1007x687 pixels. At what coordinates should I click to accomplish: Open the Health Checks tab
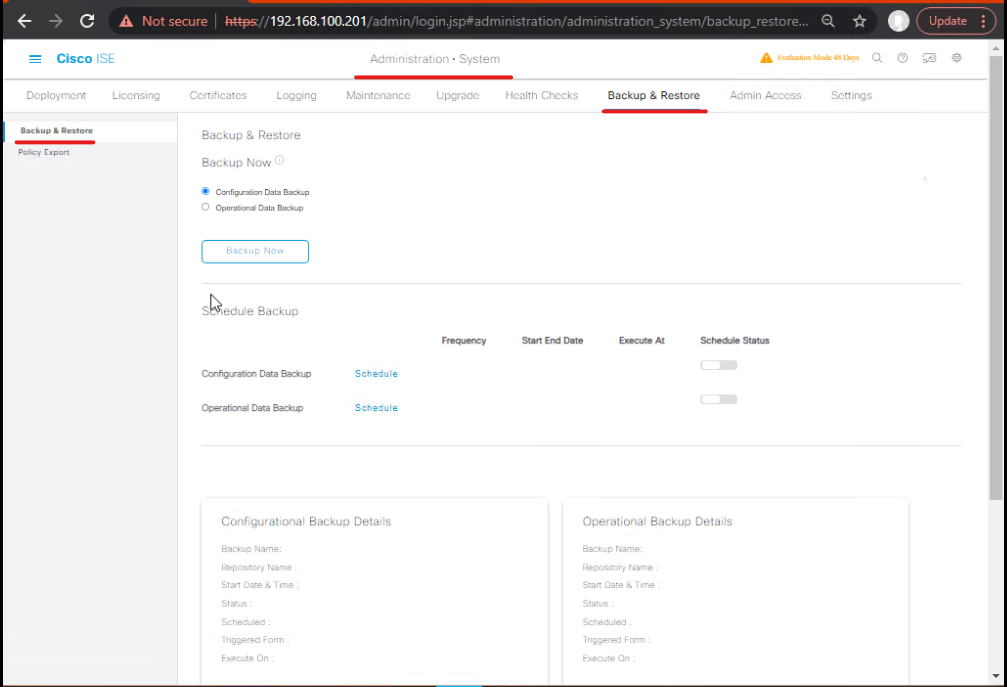pyautogui.click(x=542, y=95)
